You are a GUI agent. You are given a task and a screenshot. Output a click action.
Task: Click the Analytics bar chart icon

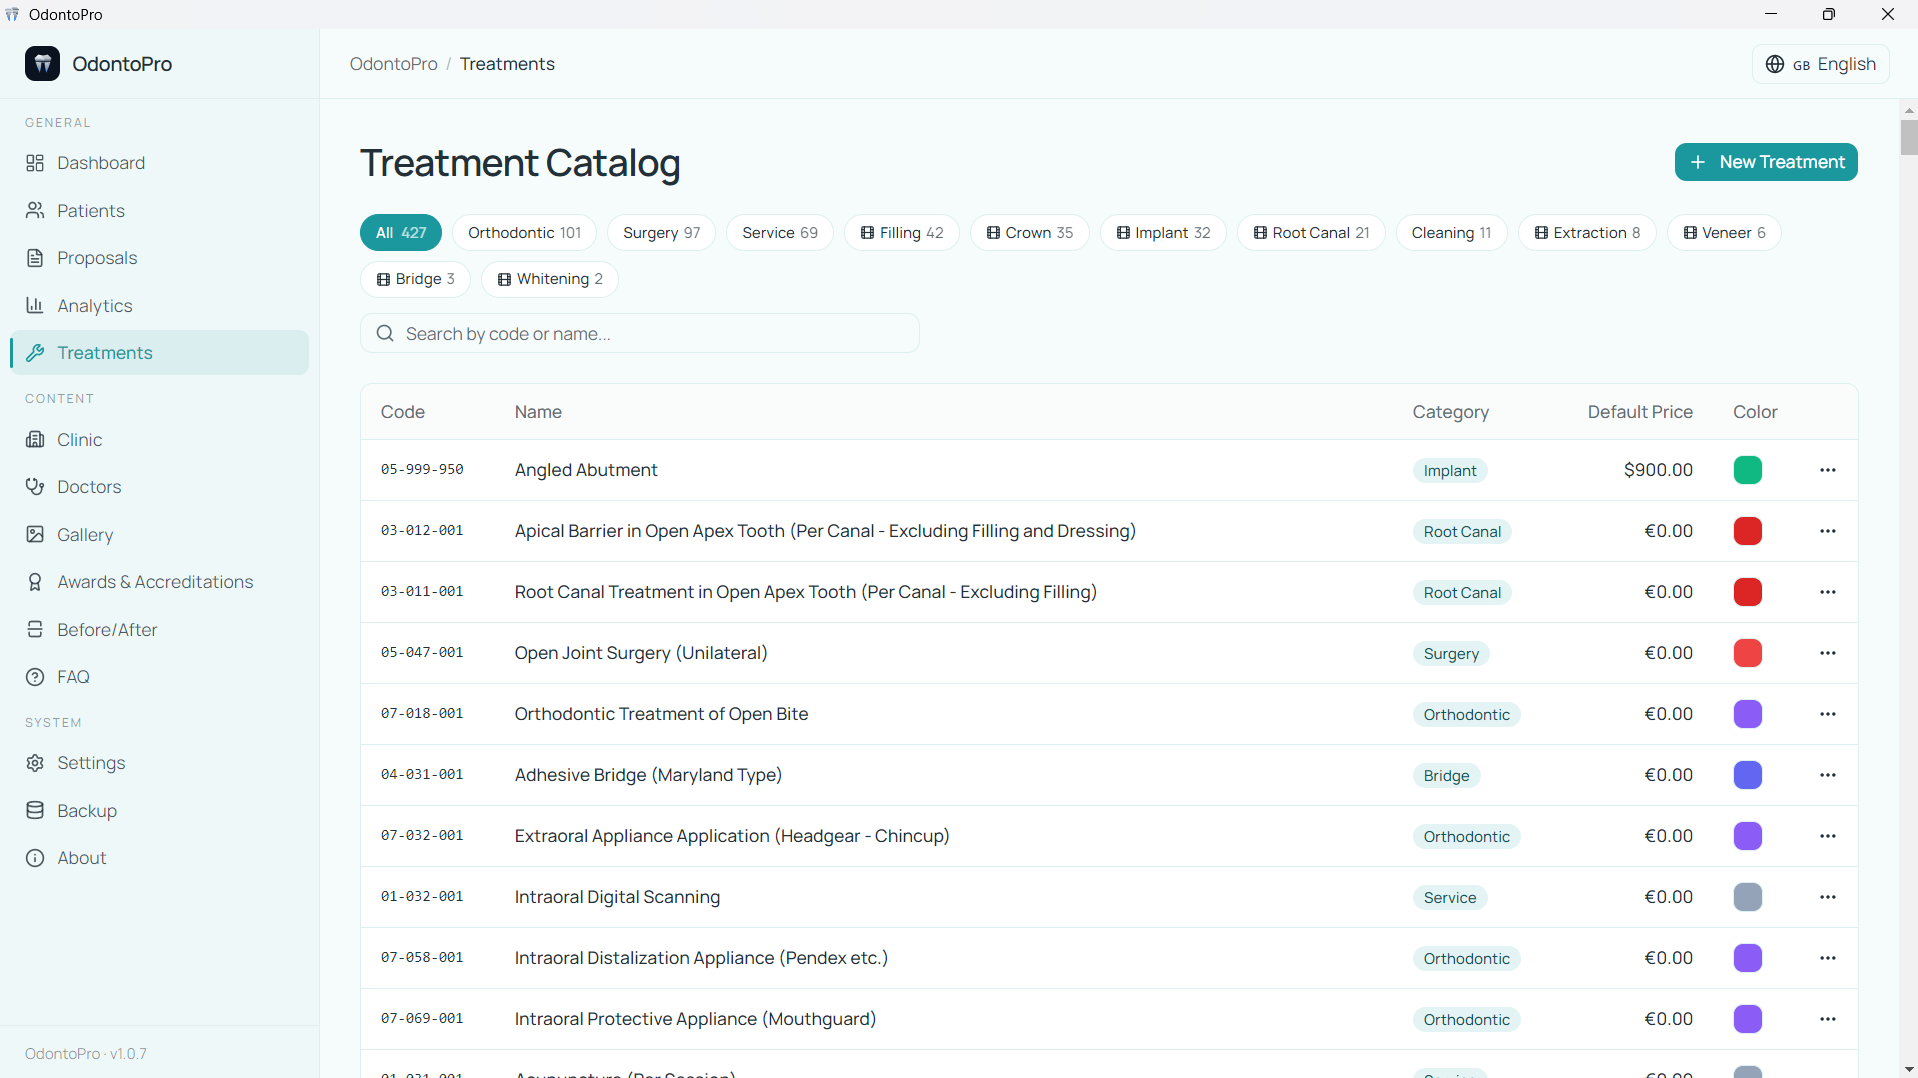pos(35,305)
